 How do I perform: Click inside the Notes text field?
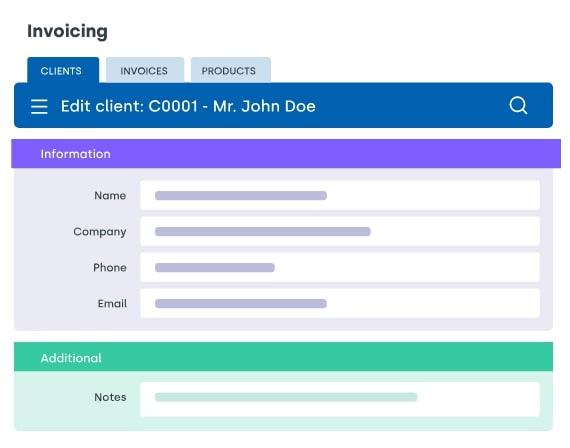coord(340,399)
